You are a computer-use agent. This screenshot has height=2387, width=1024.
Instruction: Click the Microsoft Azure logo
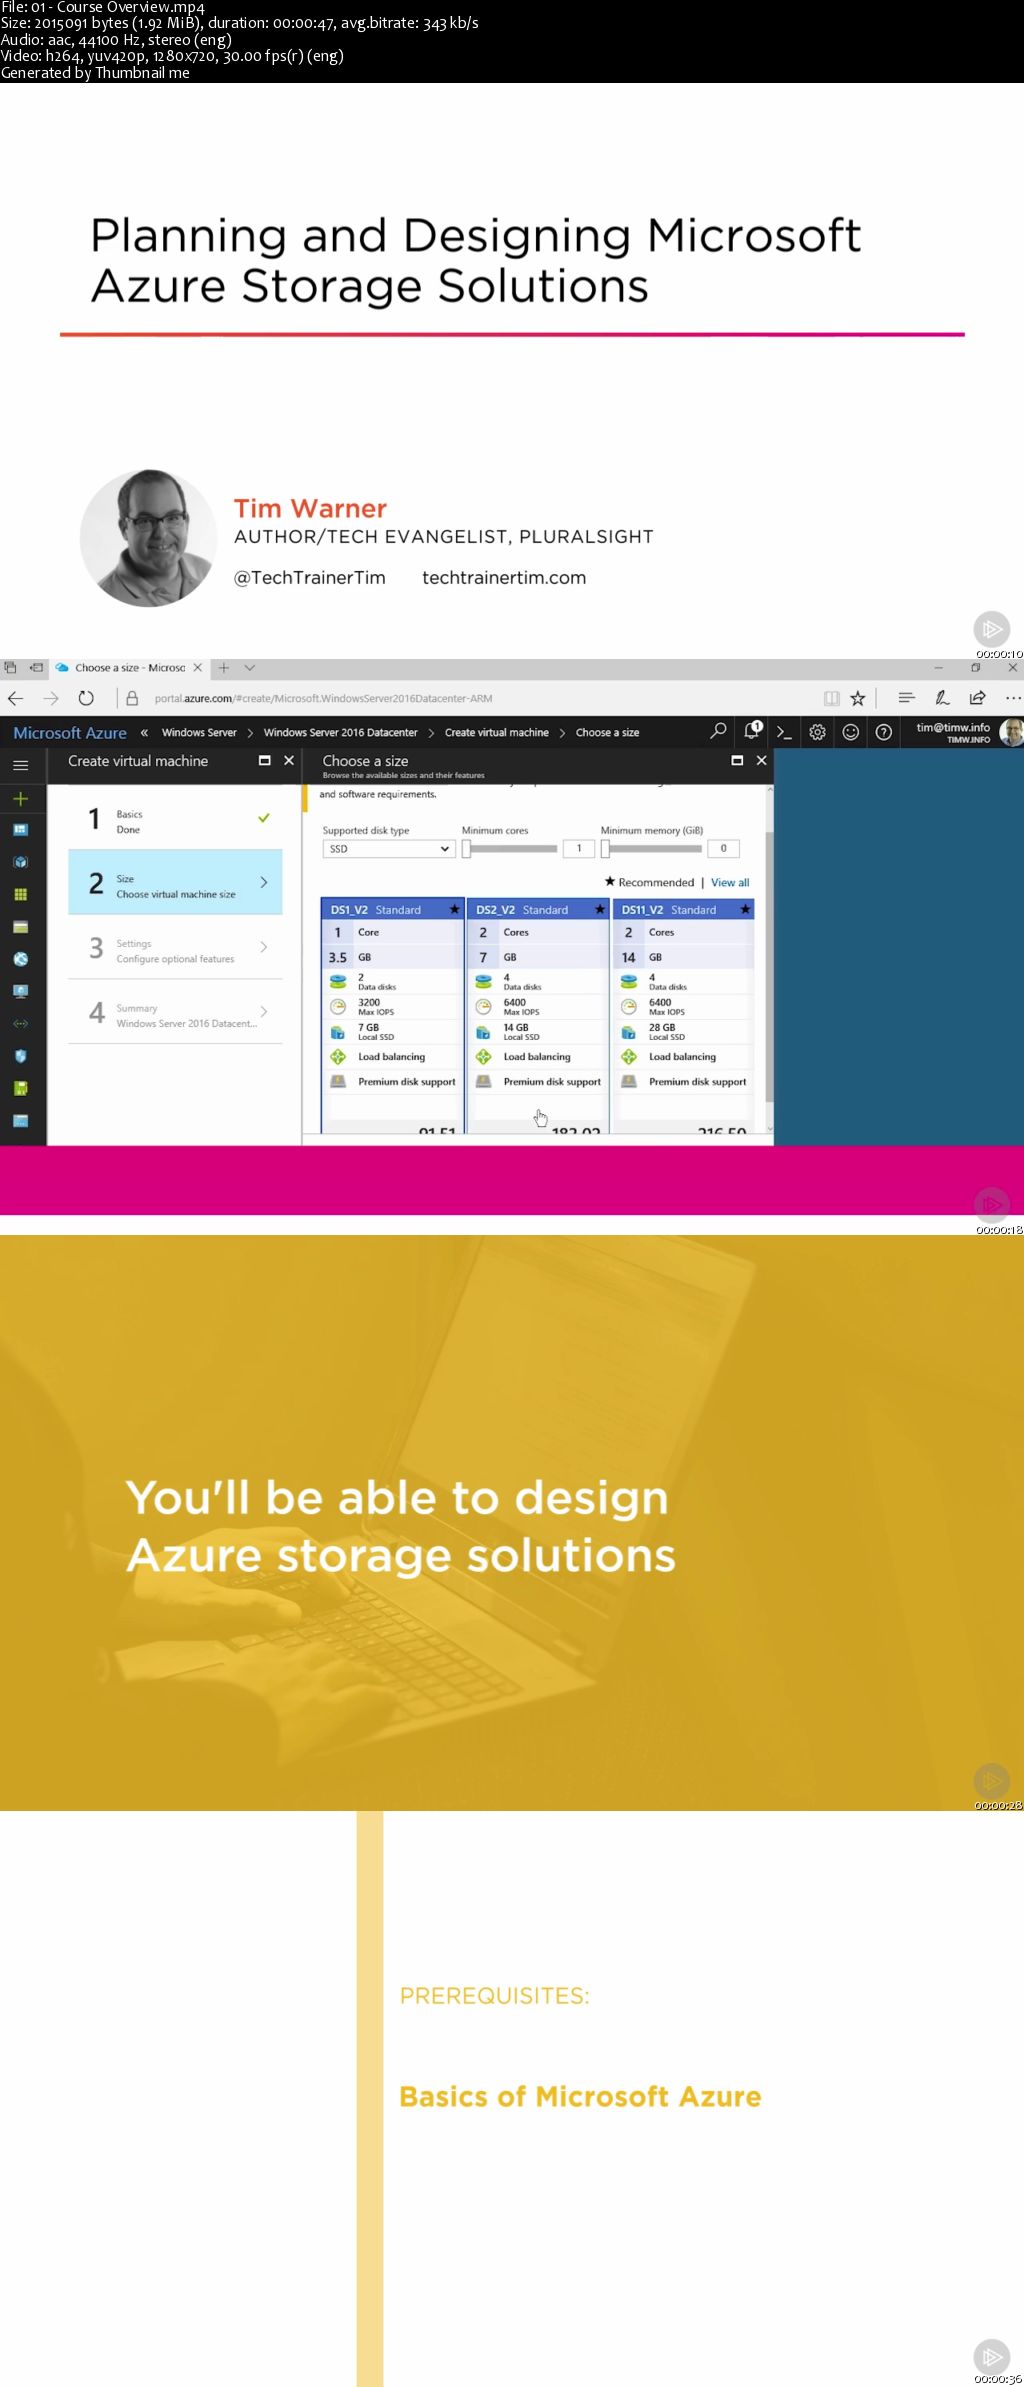click(70, 732)
